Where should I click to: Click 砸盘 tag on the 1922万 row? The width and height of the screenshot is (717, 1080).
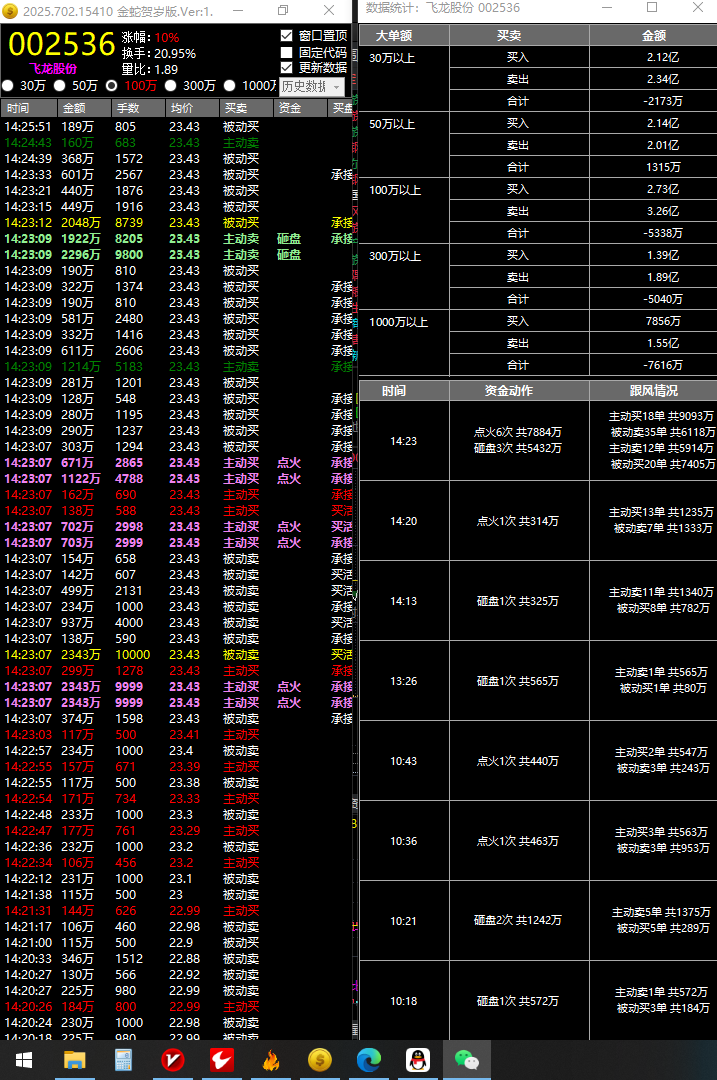tap(289, 239)
